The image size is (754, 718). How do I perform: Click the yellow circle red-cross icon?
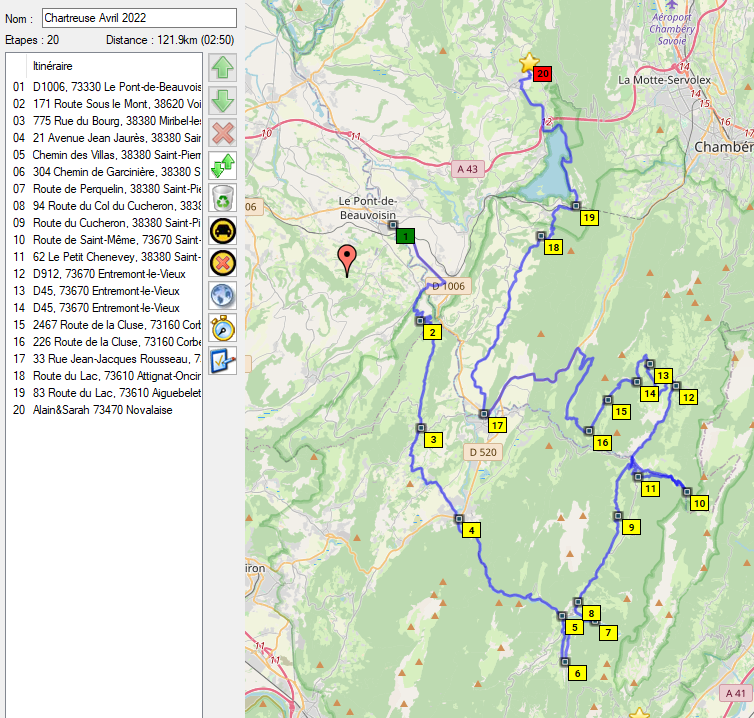tap(223, 263)
